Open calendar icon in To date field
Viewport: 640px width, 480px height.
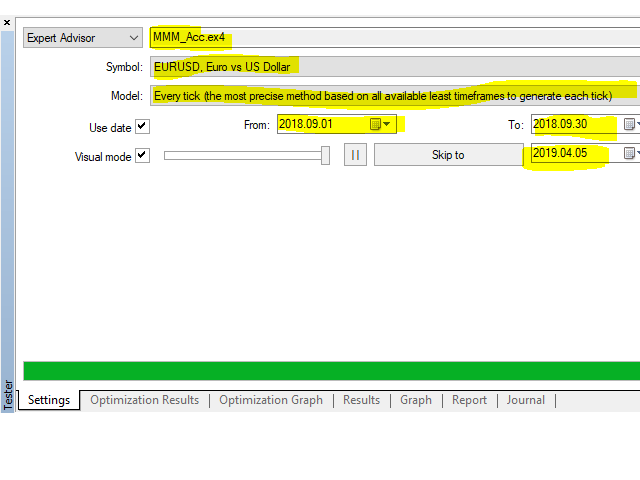click(629, 124)
